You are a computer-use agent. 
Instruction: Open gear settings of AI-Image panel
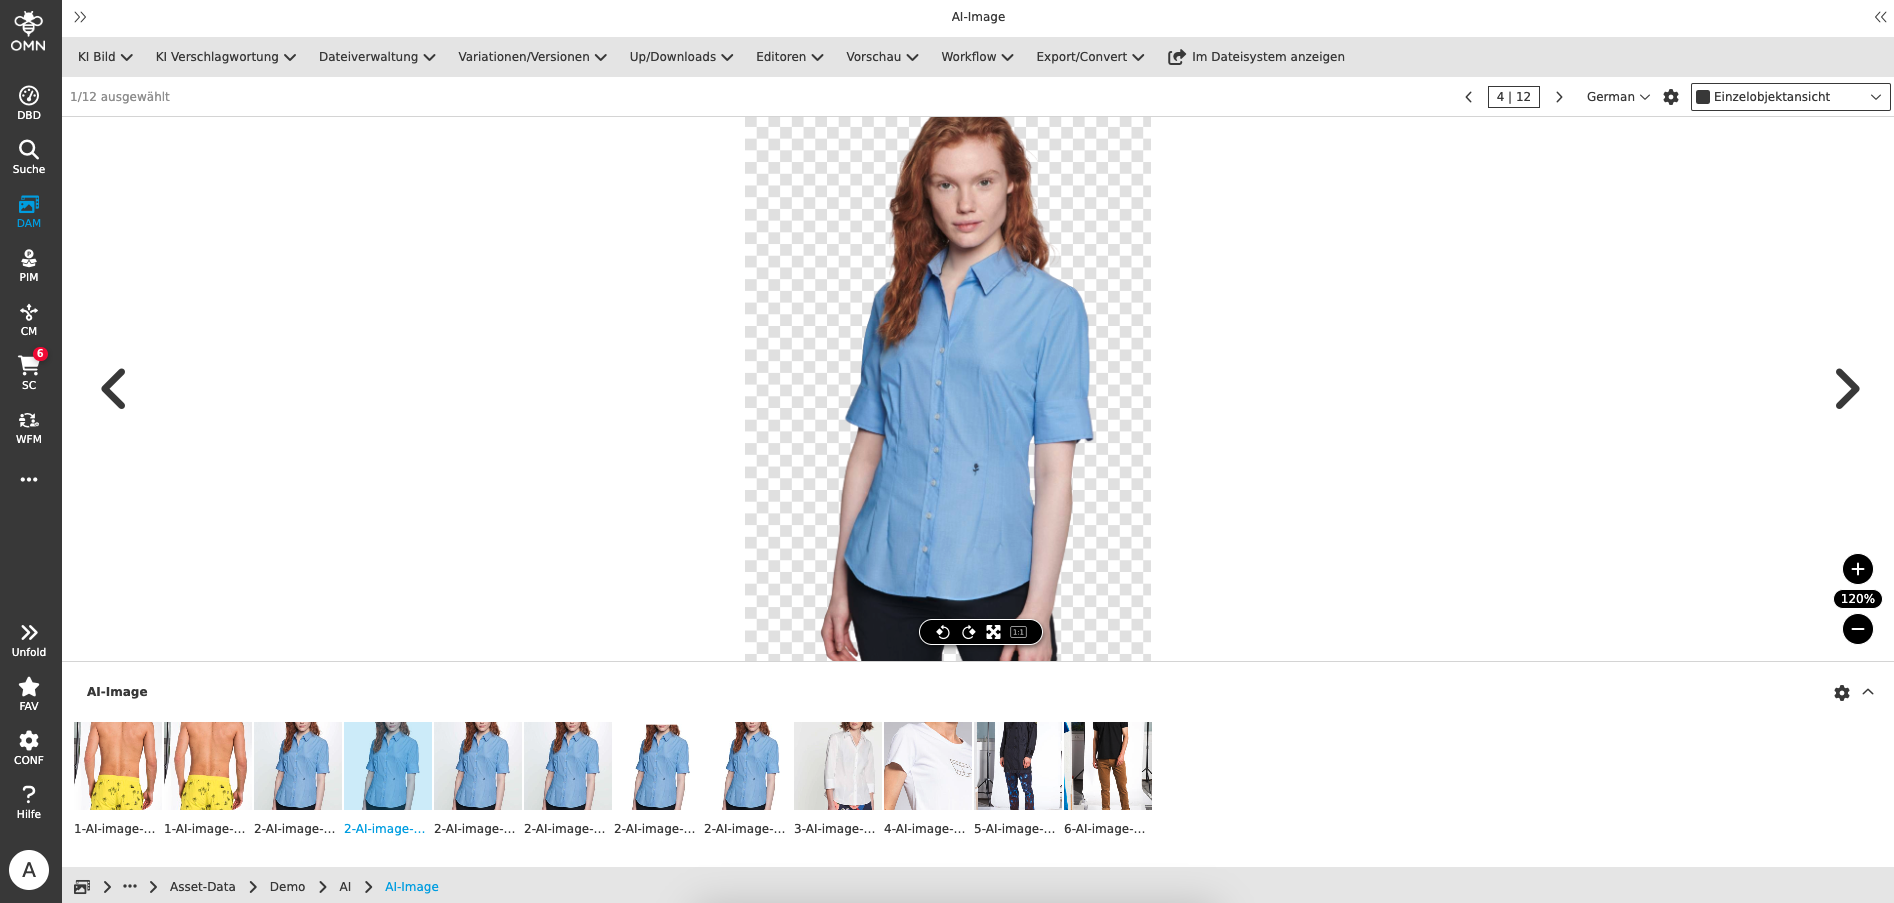[x=1843, y=692]
